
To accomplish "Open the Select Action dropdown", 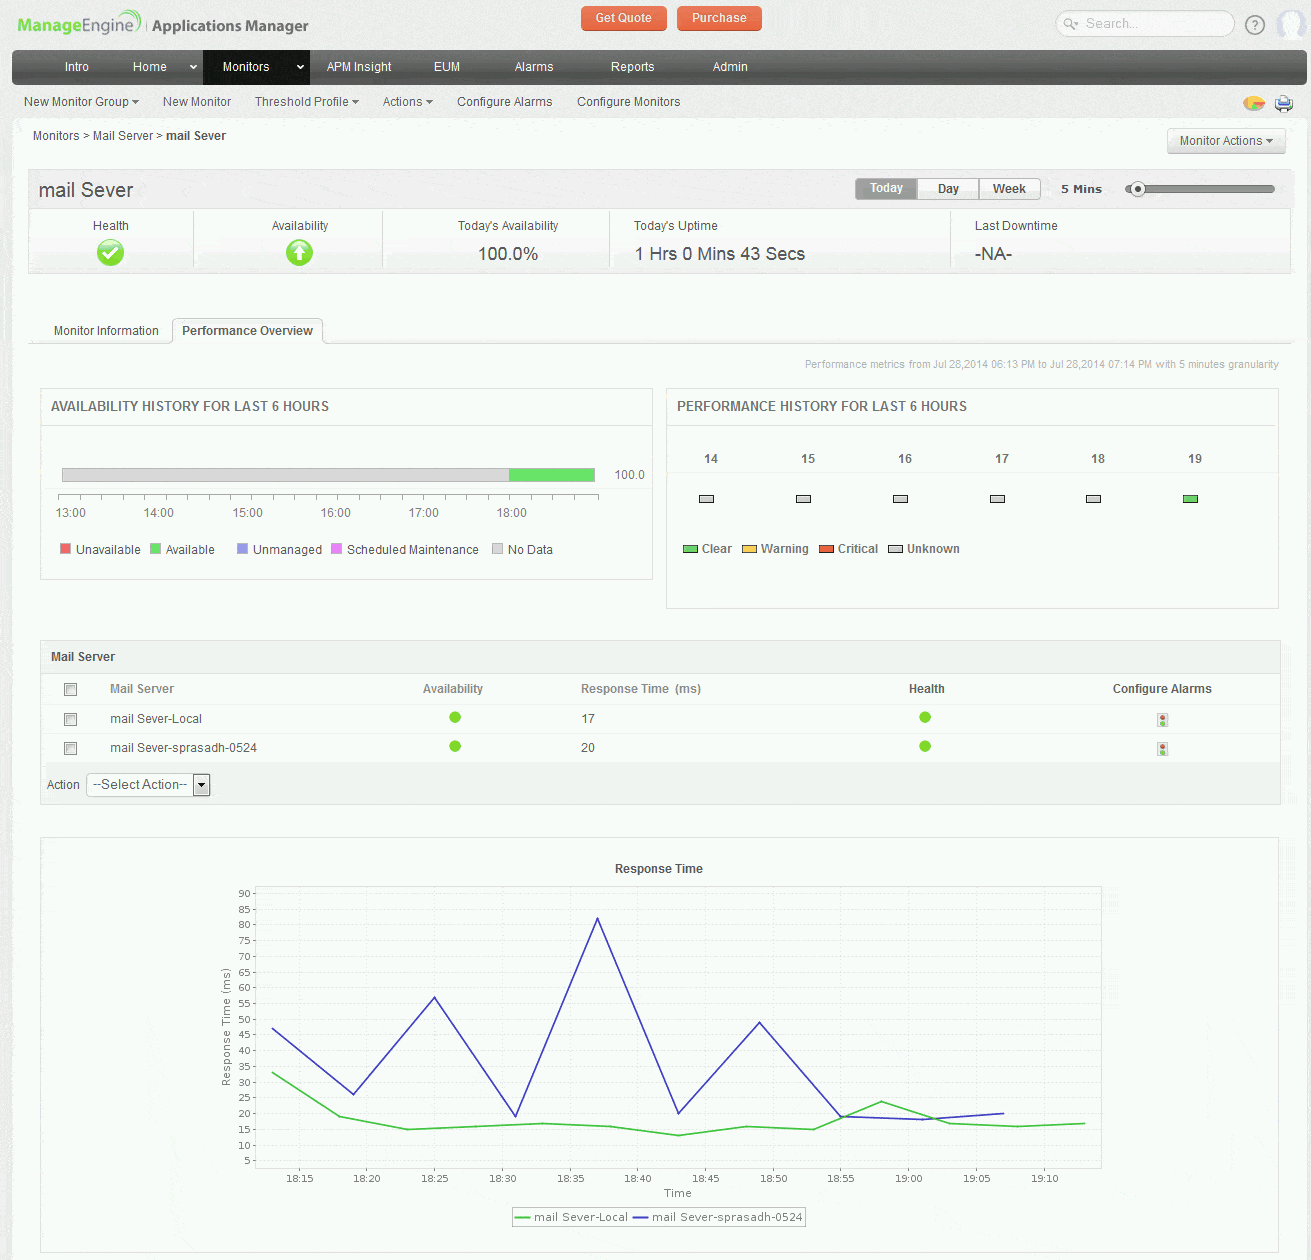I will coord(148,785).
